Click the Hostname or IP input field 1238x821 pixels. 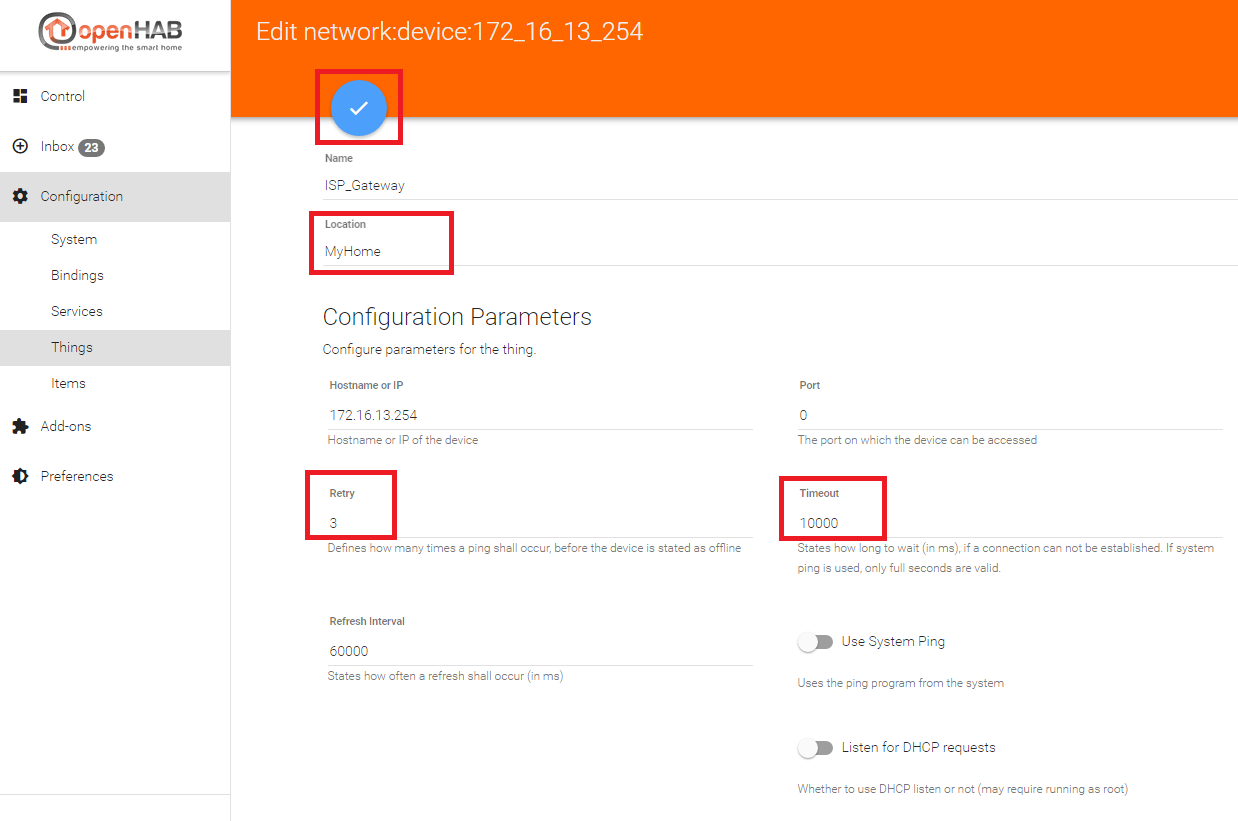540,414
